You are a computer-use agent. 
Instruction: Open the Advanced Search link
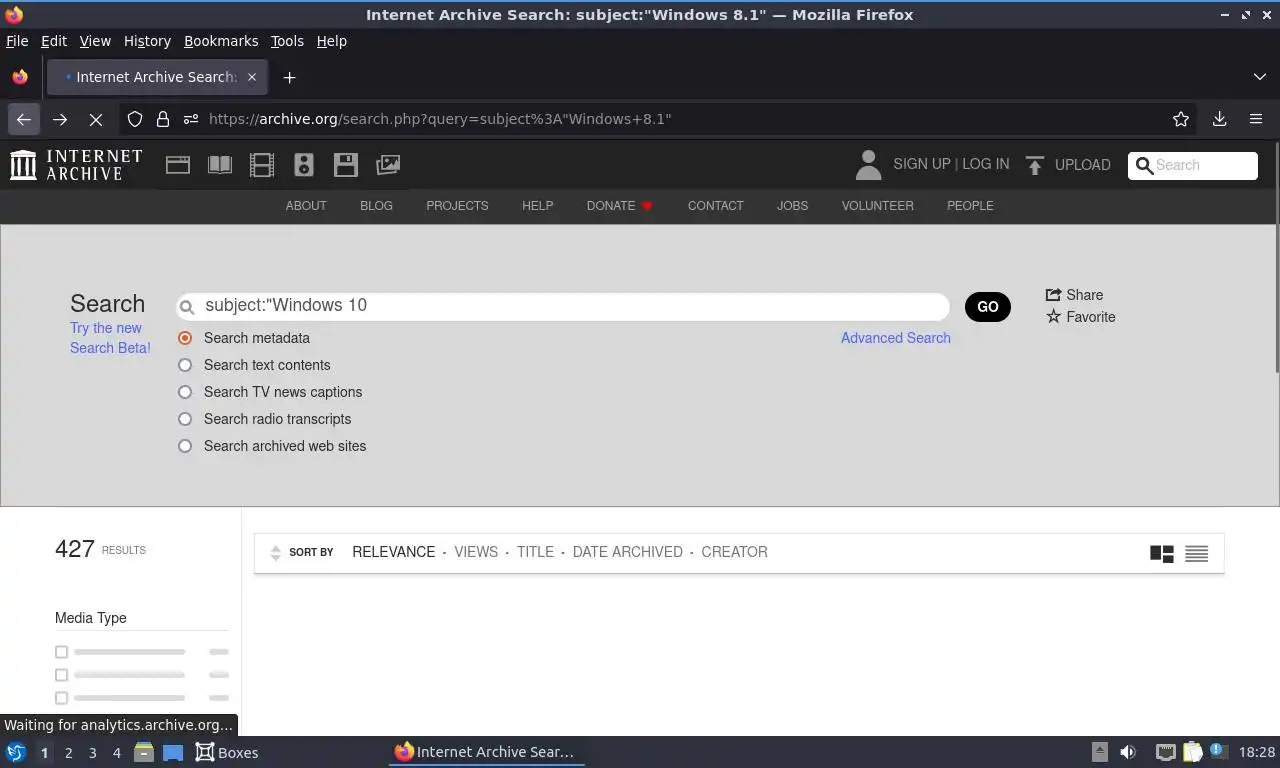pyautogui.click(x=896, y=338)
